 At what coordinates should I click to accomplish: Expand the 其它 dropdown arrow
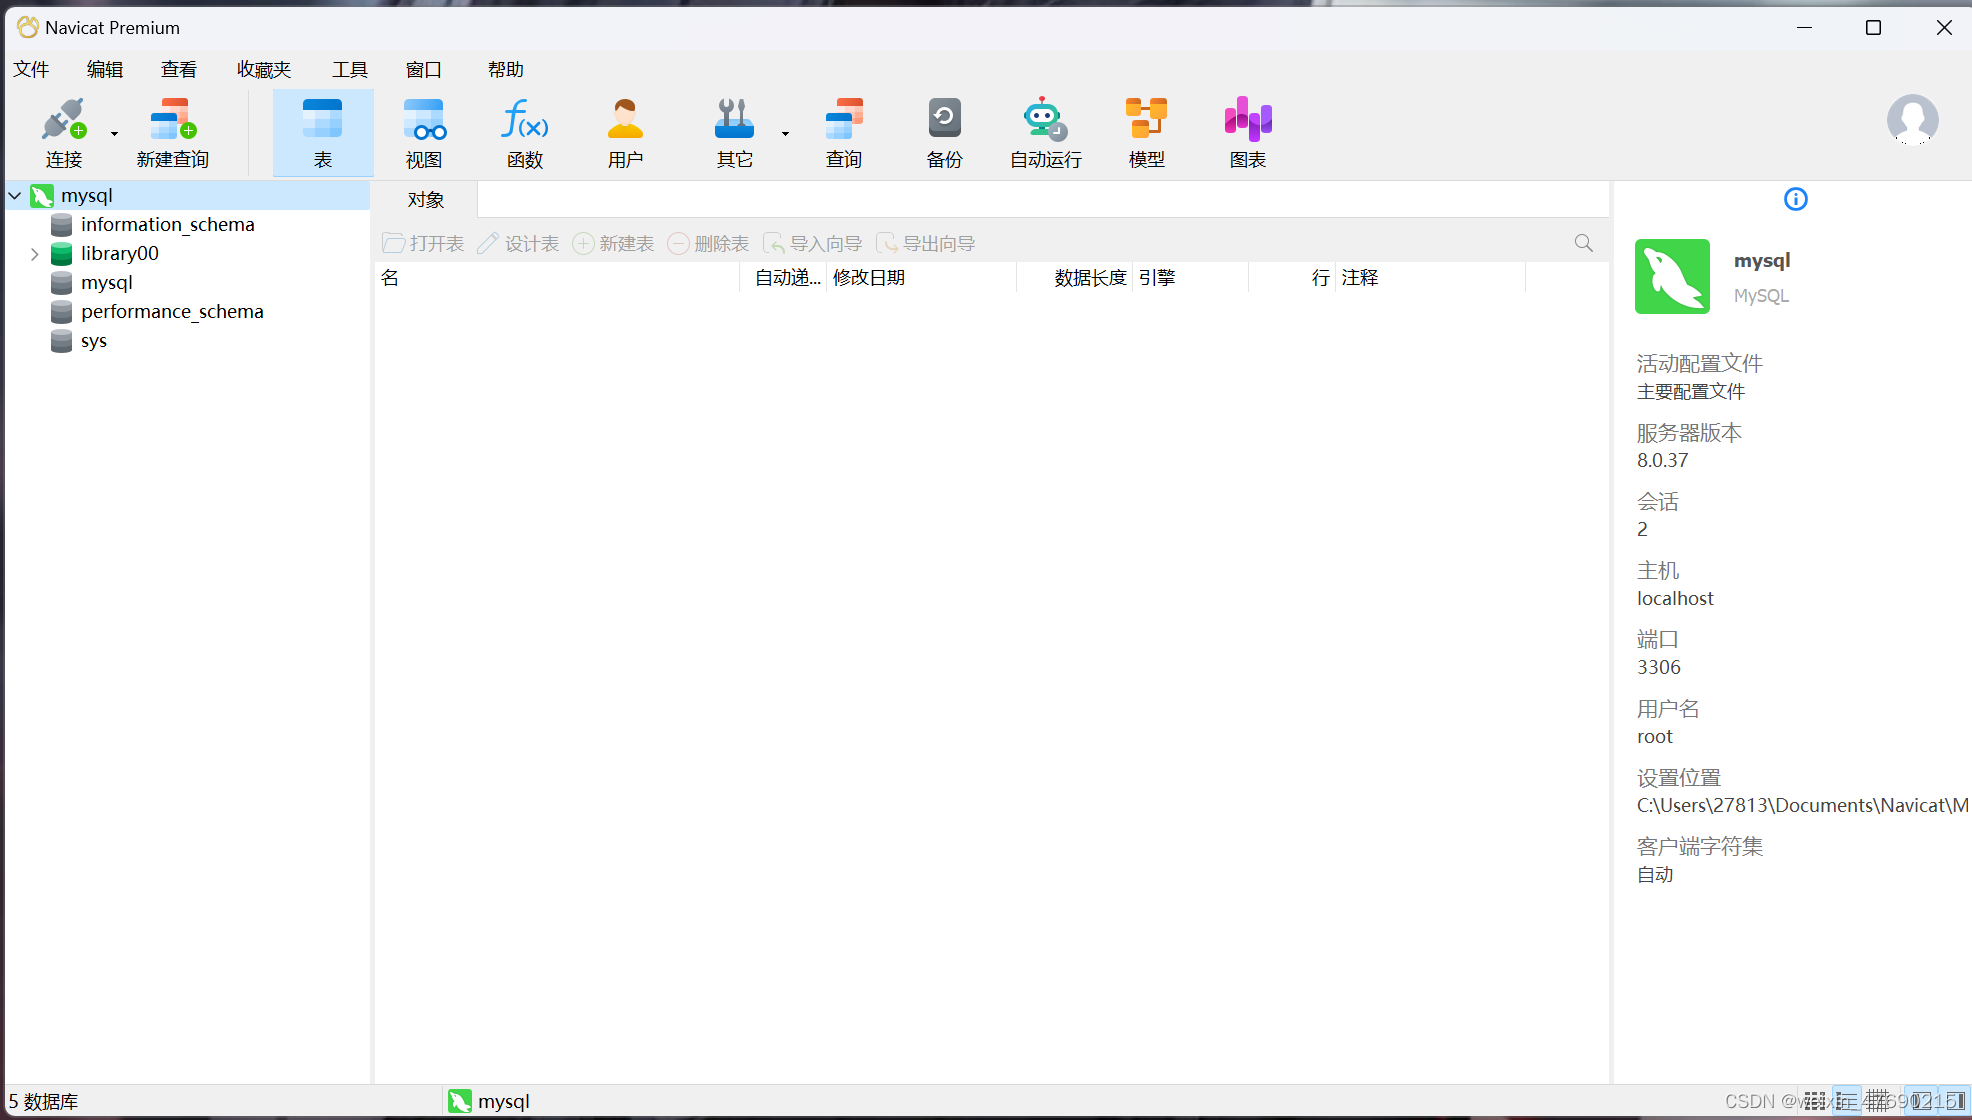click(785, 133)
